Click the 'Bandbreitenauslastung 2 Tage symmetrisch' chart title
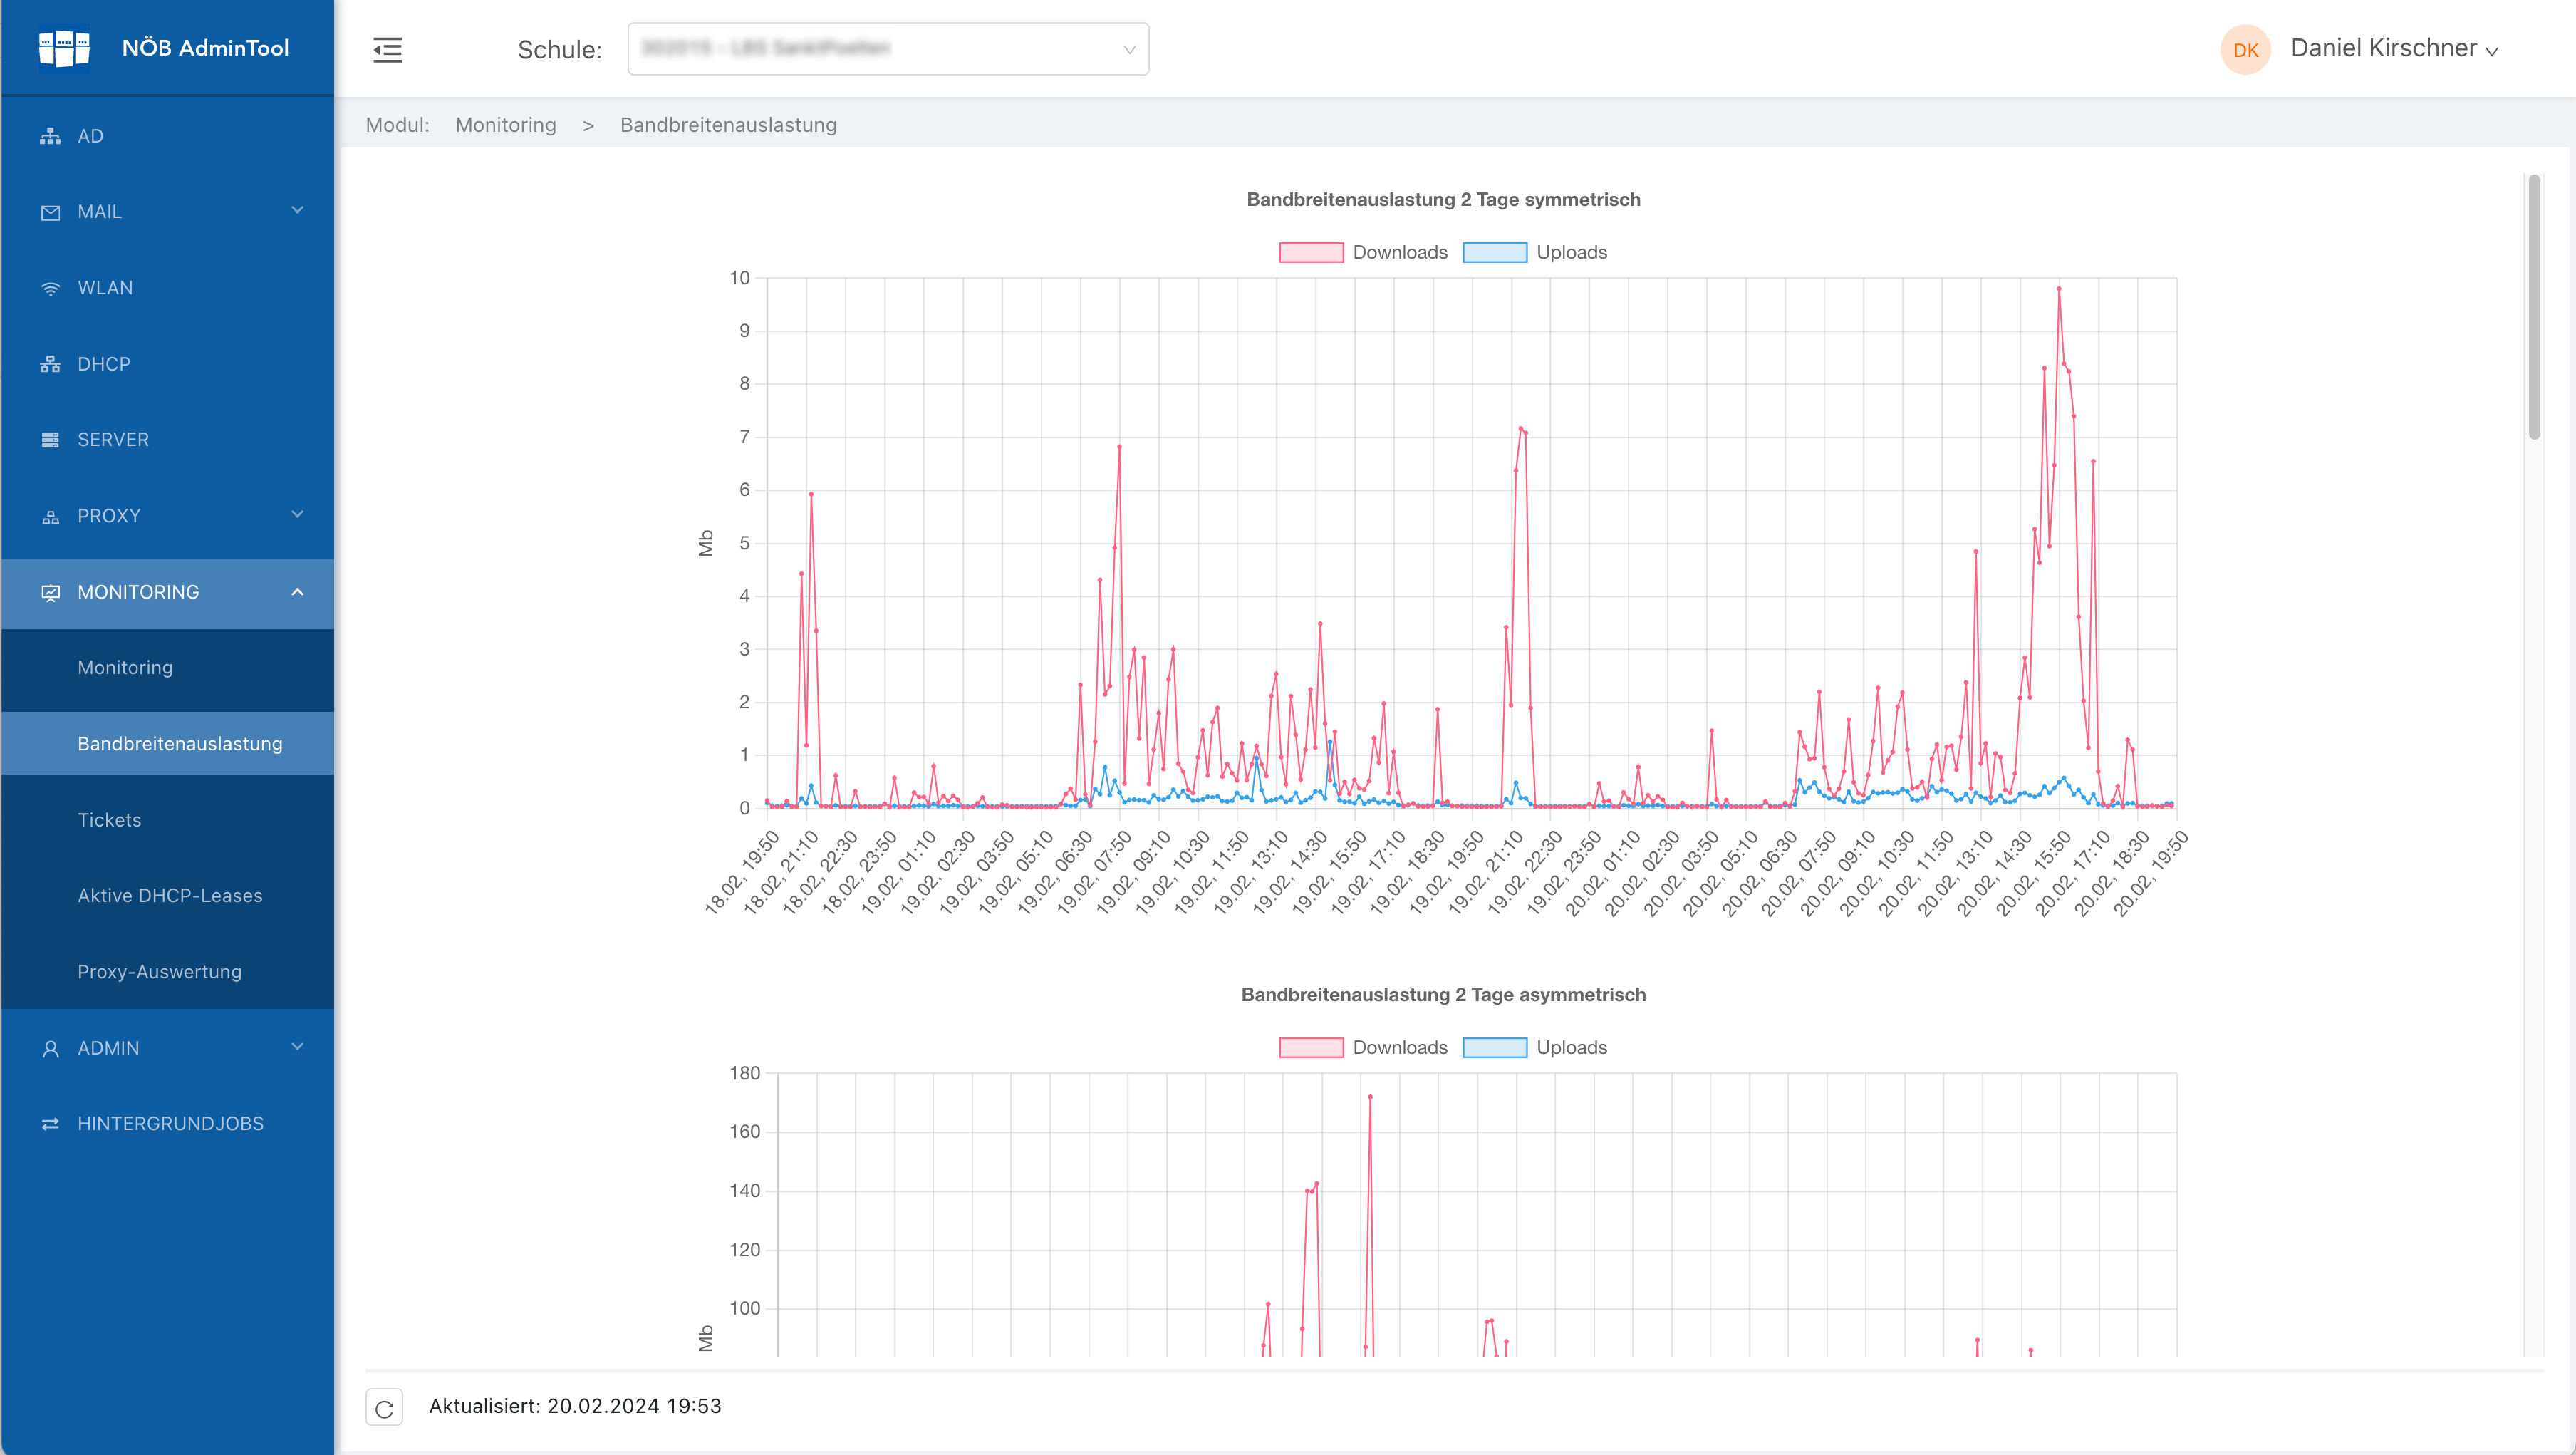Image resolution: width=2576 pixels, height=1455 pixels. point(1443,199)
